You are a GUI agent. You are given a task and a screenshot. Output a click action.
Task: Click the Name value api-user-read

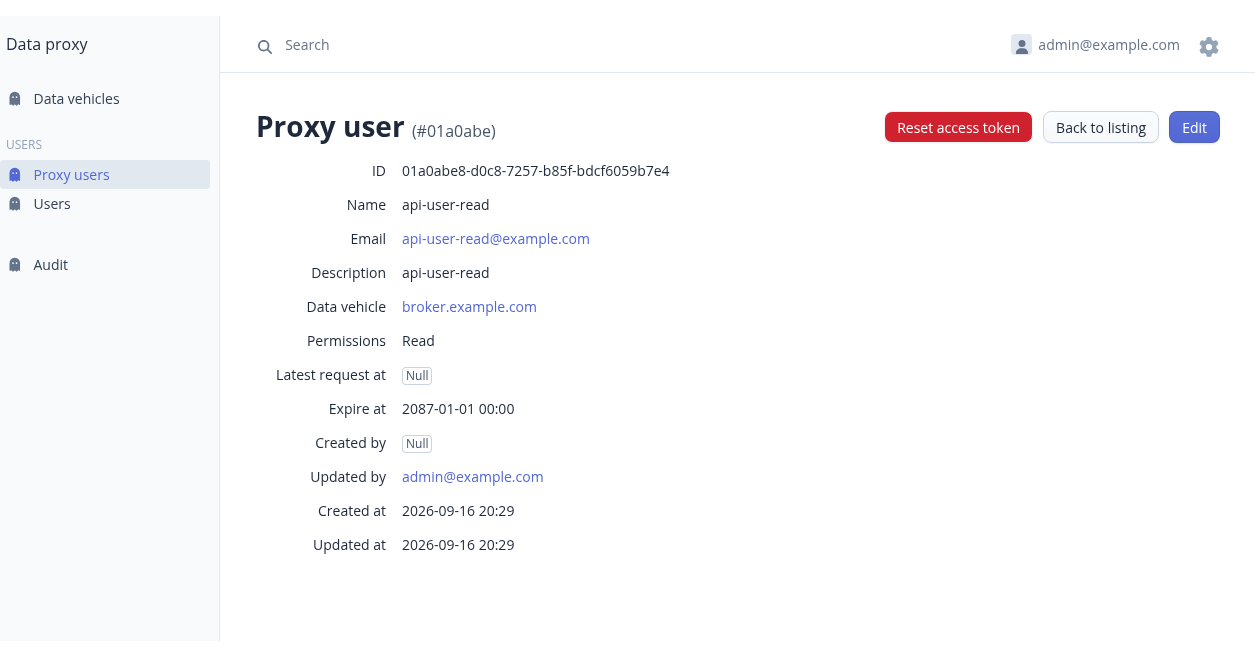(x=446, y=205)
